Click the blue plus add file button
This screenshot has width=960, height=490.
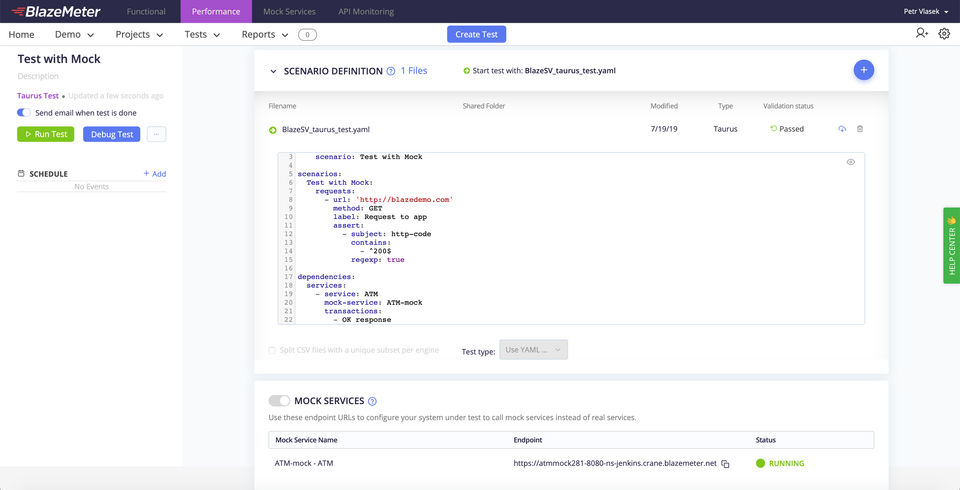[x=864, y=70]
